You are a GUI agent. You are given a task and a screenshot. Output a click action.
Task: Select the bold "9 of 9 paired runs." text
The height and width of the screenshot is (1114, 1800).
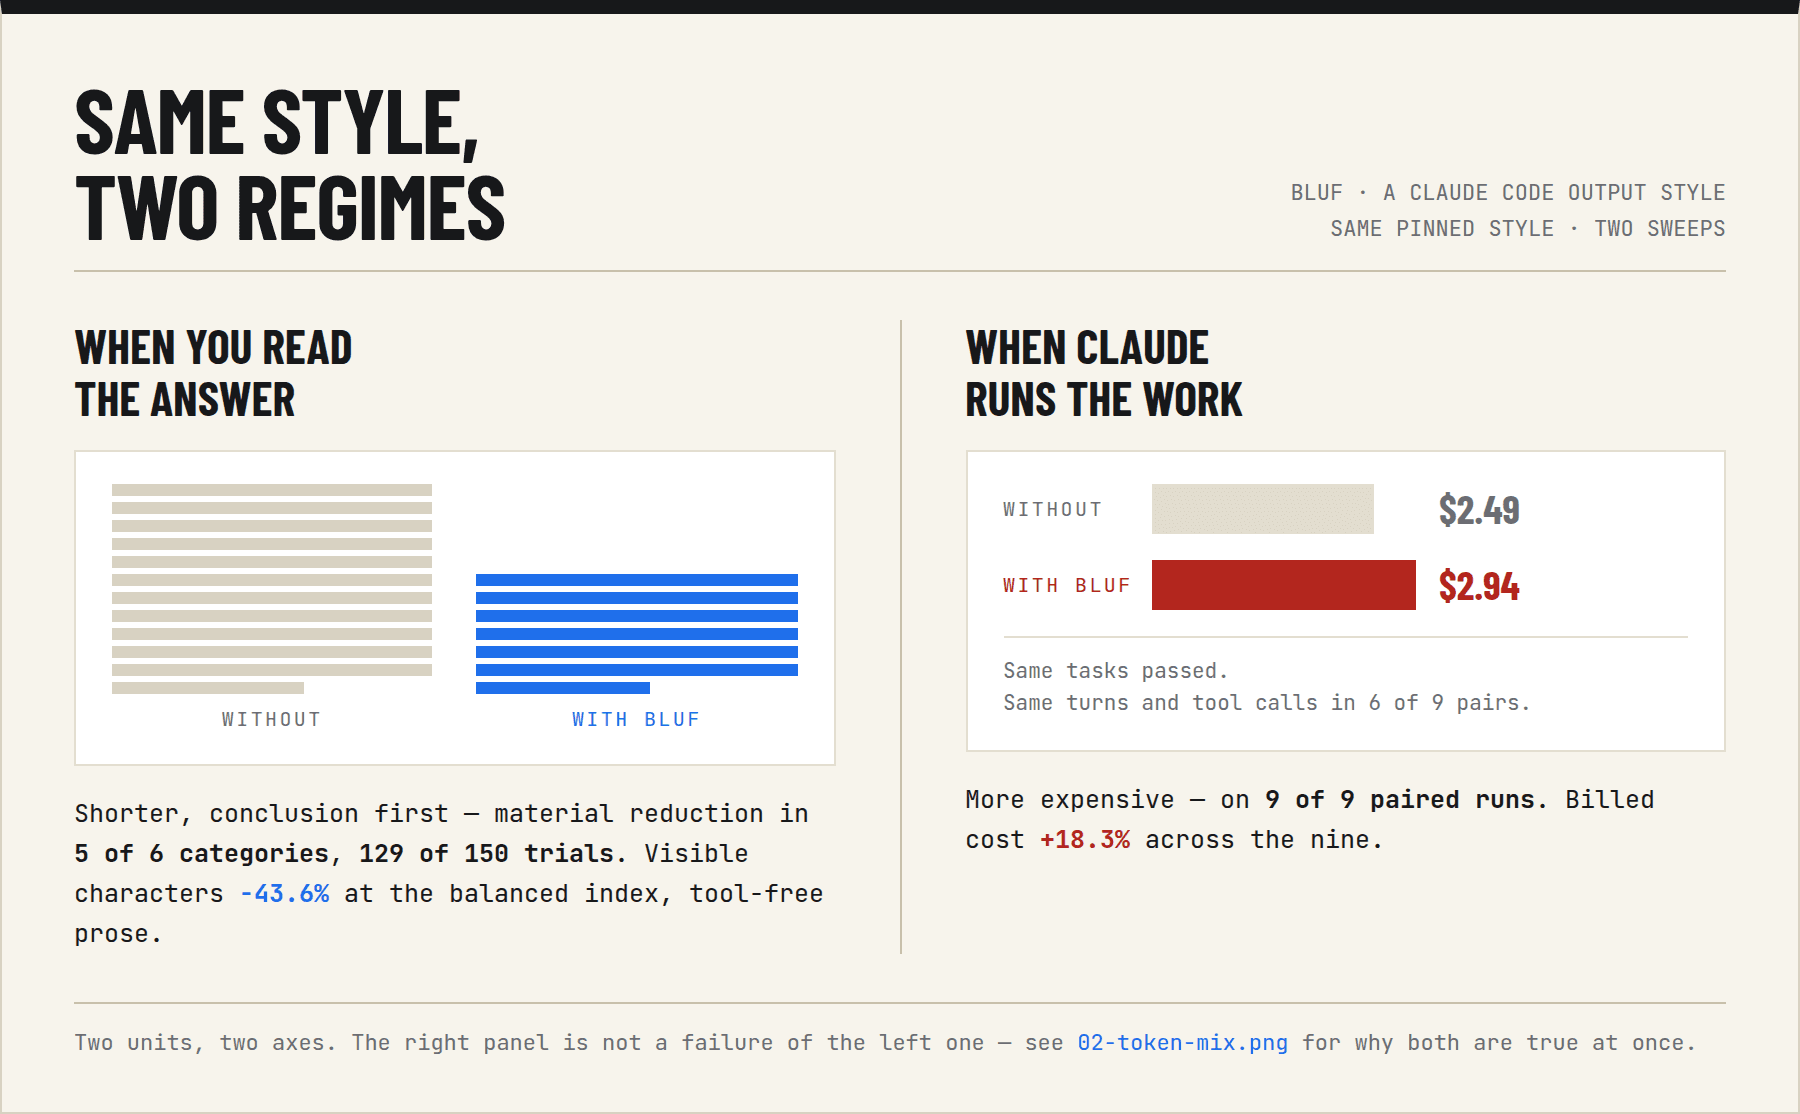1406,800
